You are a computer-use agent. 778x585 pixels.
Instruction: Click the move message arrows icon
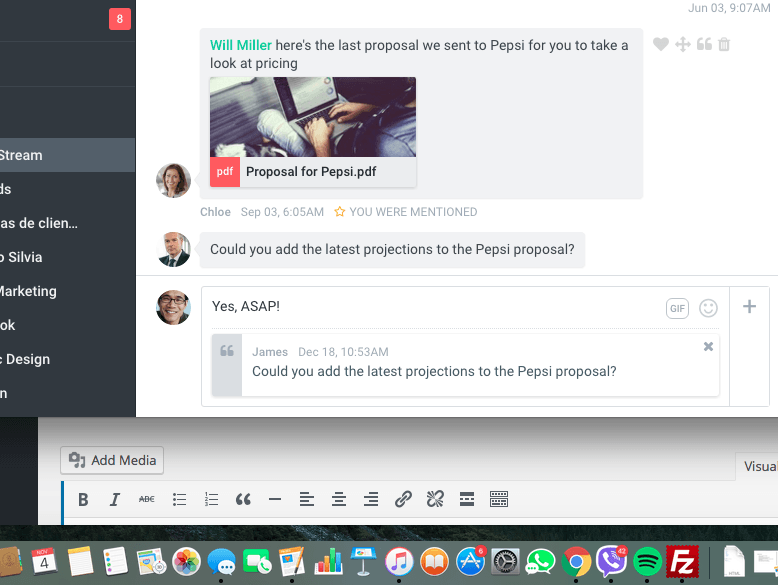click(683, 44)
